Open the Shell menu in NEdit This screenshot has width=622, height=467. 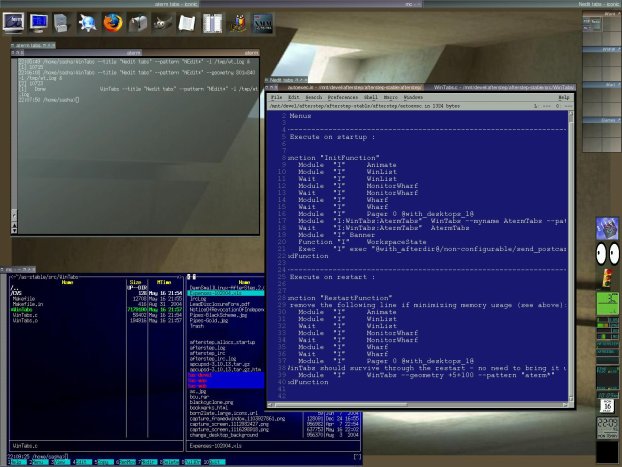click(x=371, y=97)
